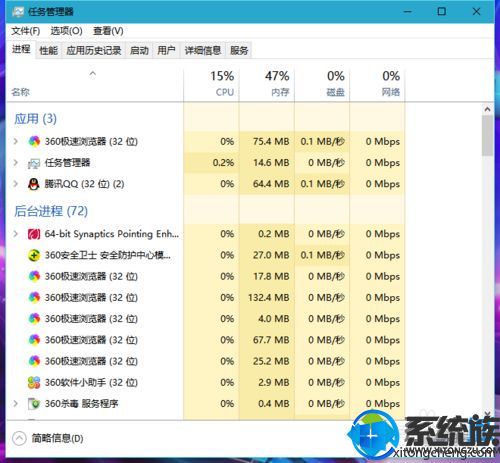This screenshot has height=463, width=500.
Task: Click sort arrow above the 名称 column
Action: tap(93, 73)
